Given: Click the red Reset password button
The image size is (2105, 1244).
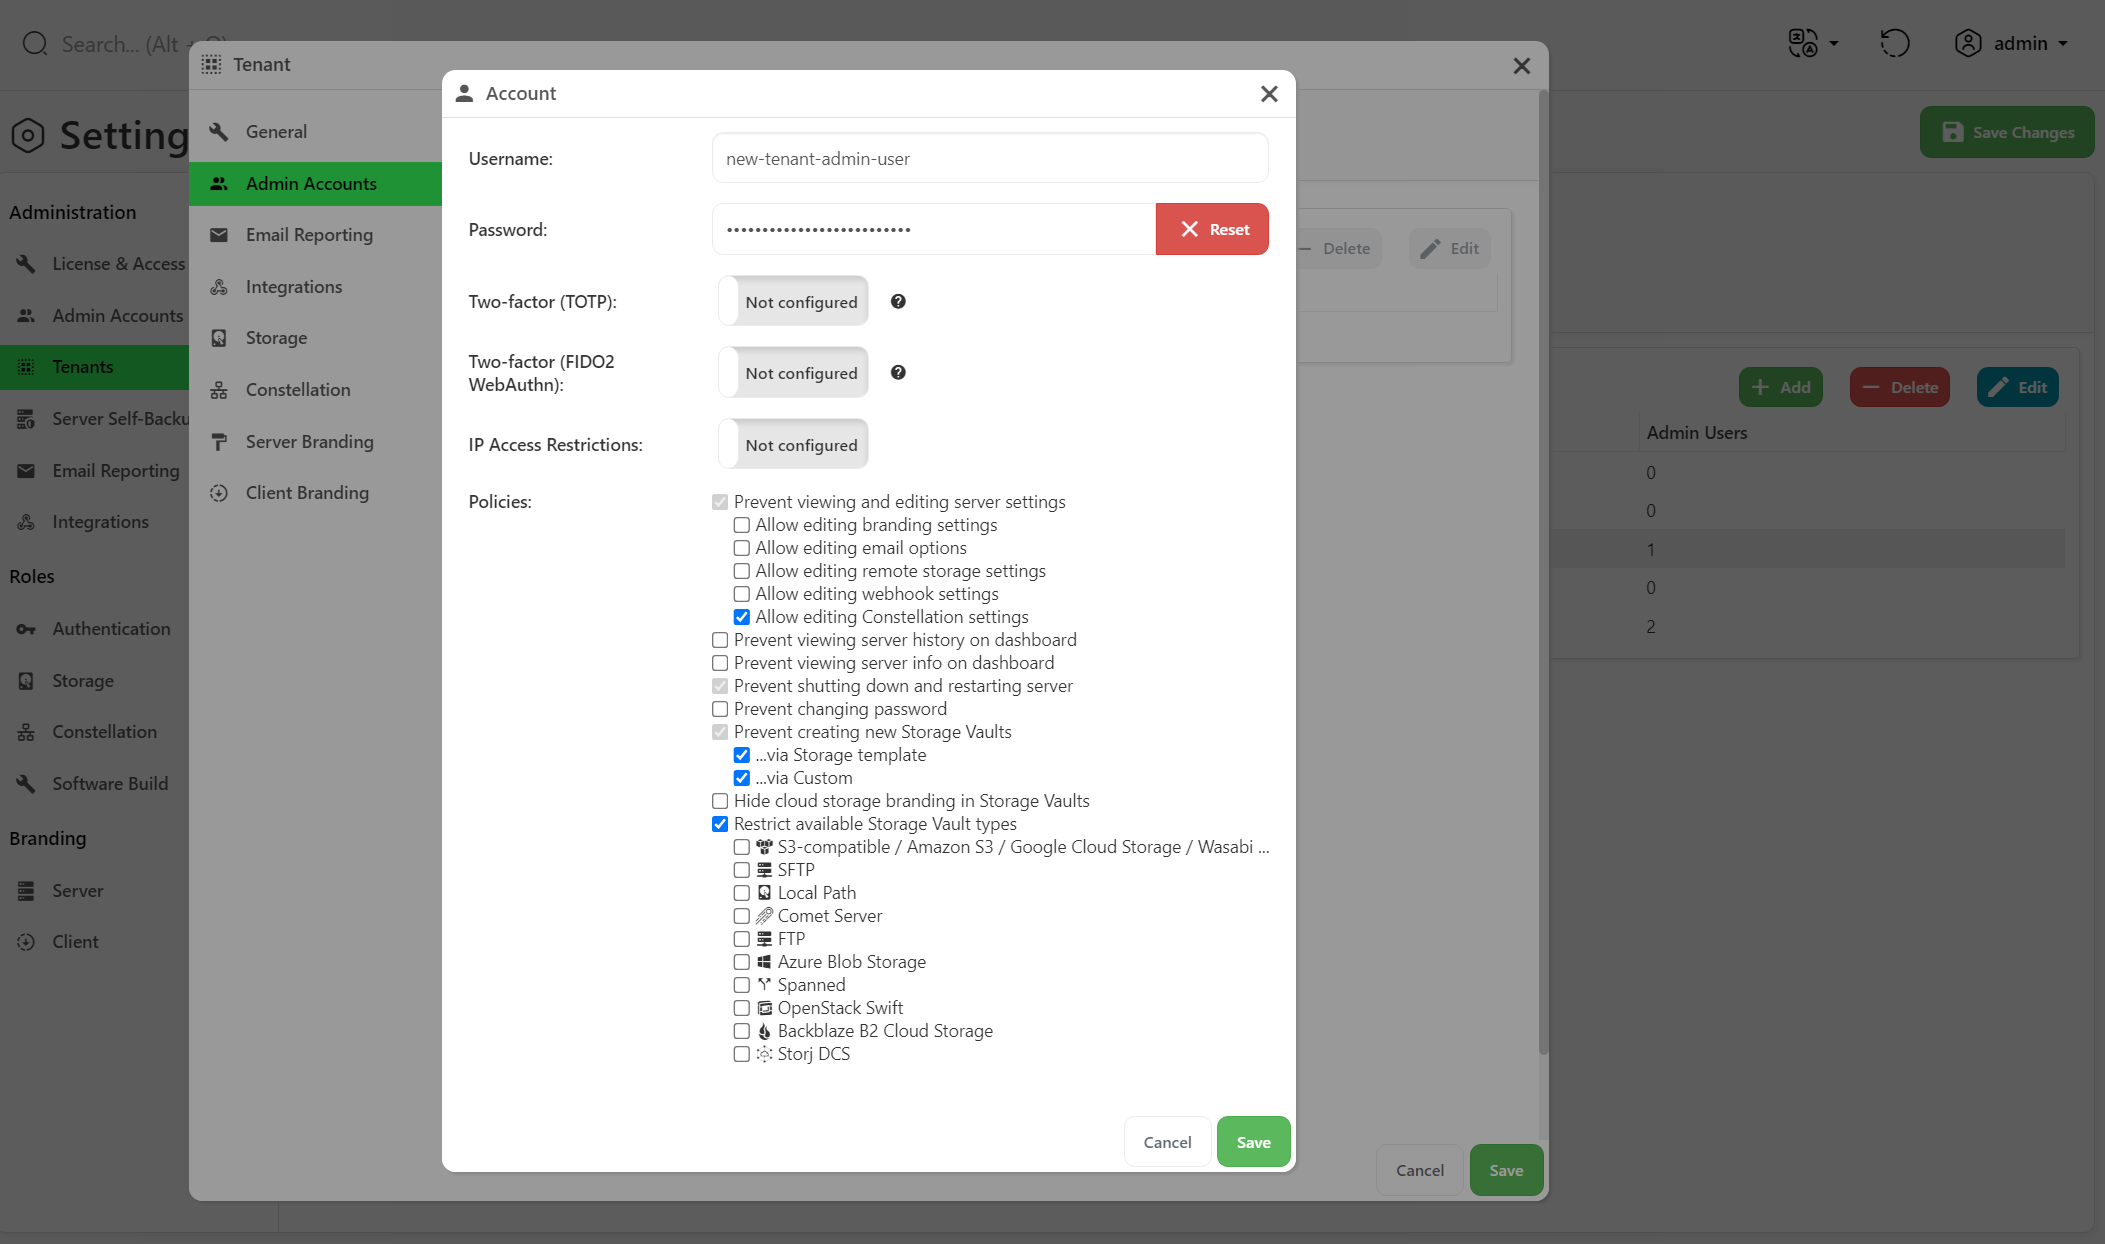Looking at the screenshot, I should (x=1212, y=229).
